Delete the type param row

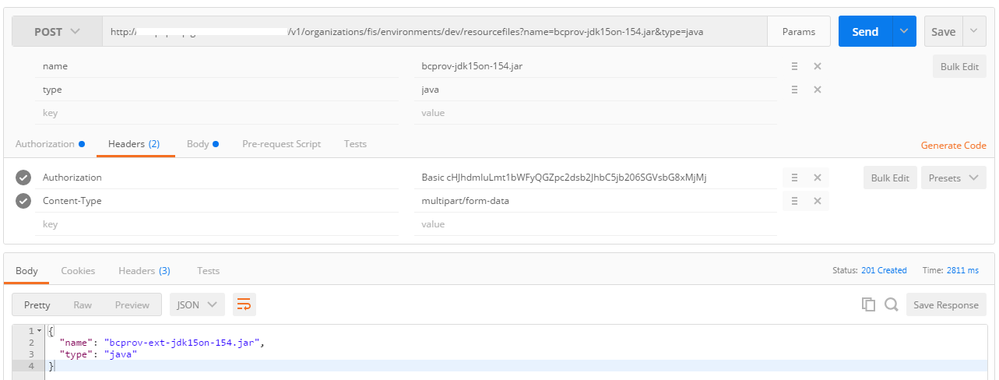[817, 90]
